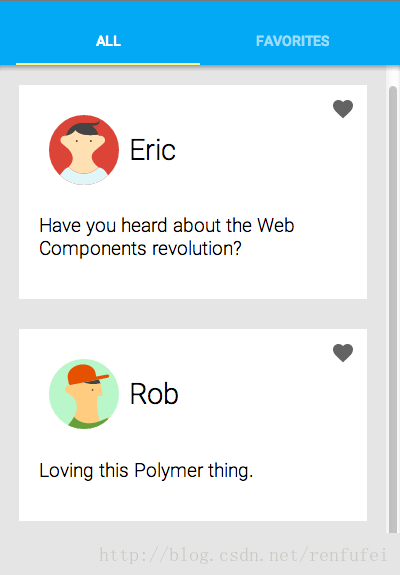
Task: Click the name Rob in the second card
Action: pos(154,394)
